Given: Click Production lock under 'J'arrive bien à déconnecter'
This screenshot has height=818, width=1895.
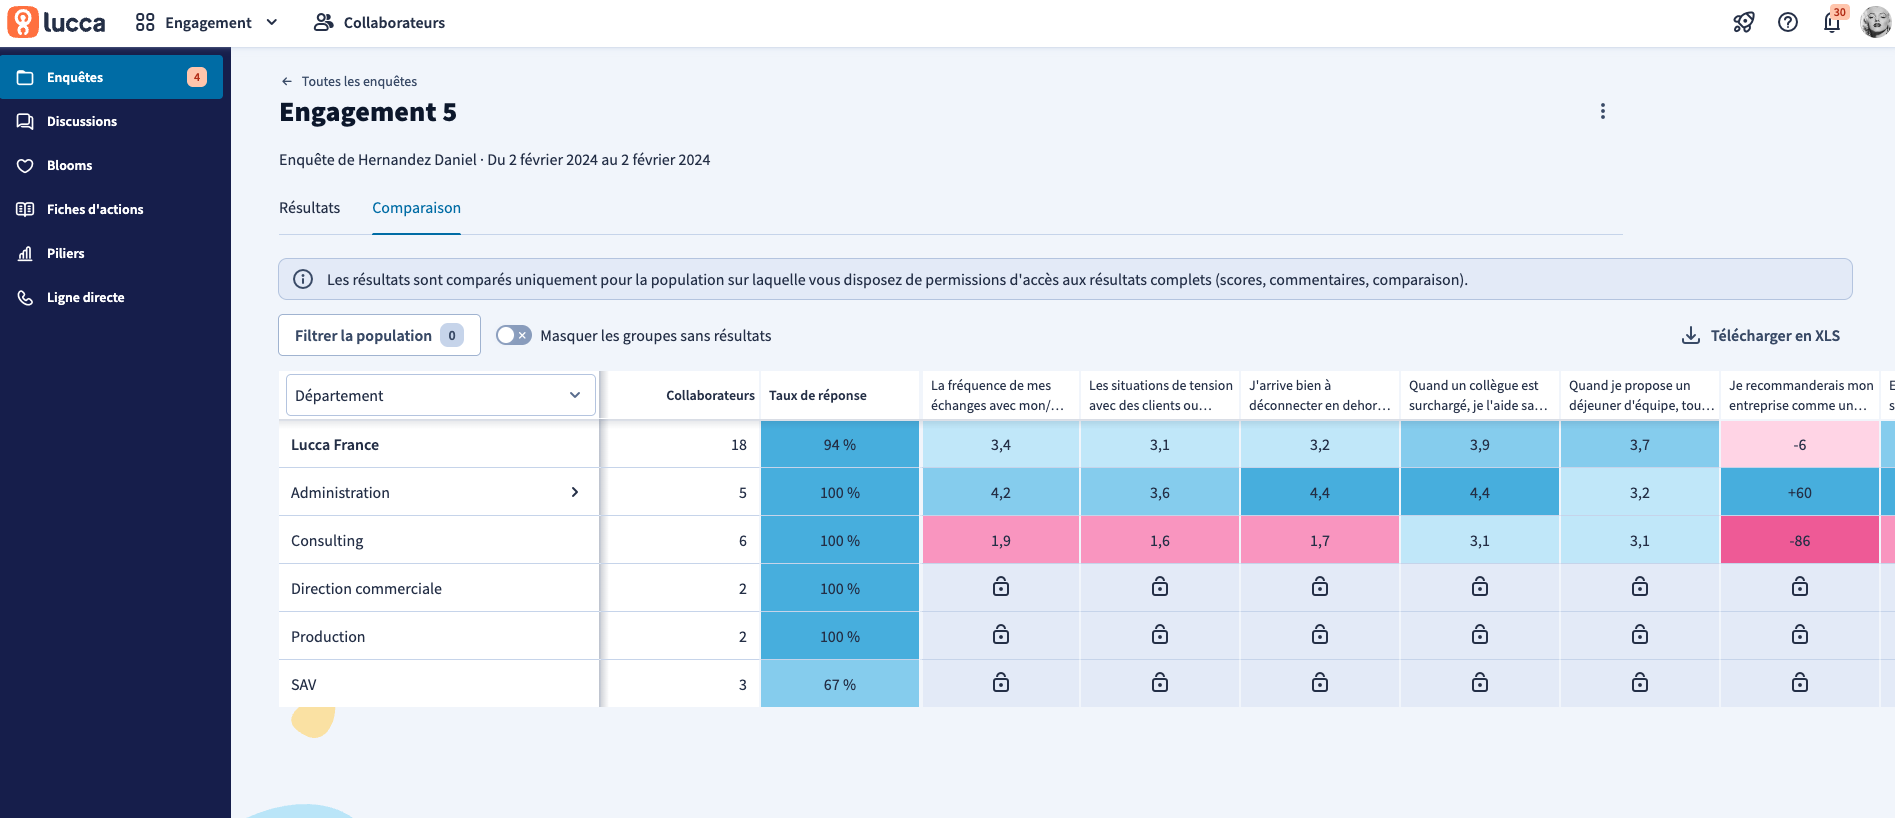Looking at the screenshot, I should pos(1320,635).
